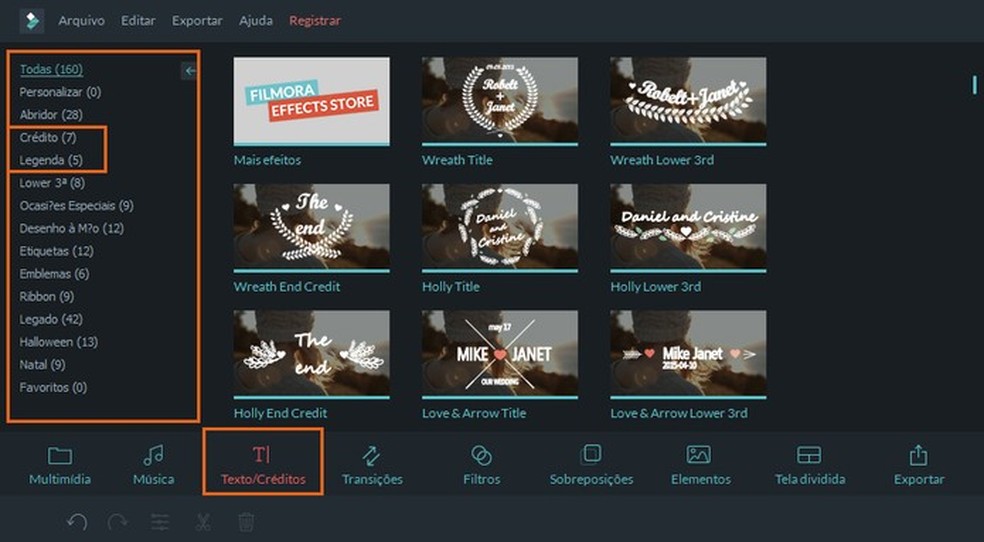Screen dimensions: 984x542
Task: Click the Registrar menu item
Action: (x=315, y=21)
